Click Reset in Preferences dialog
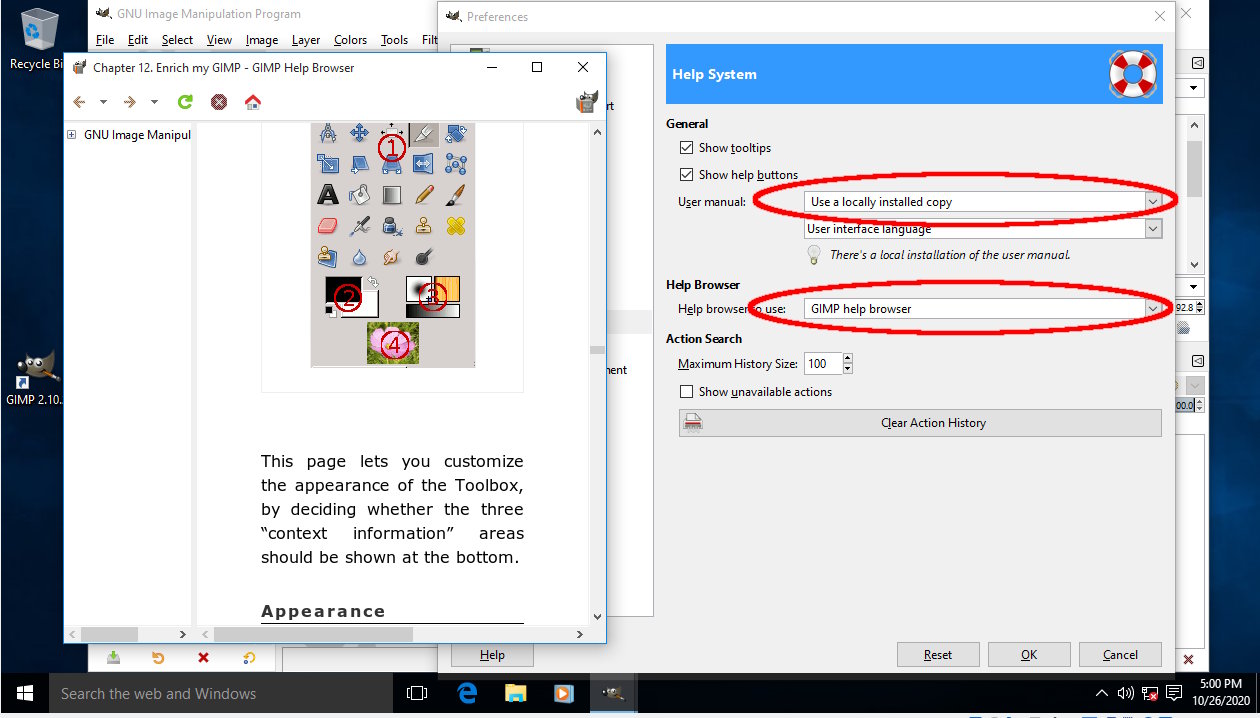Screen dimensions: 1260x718 point(938,655)
